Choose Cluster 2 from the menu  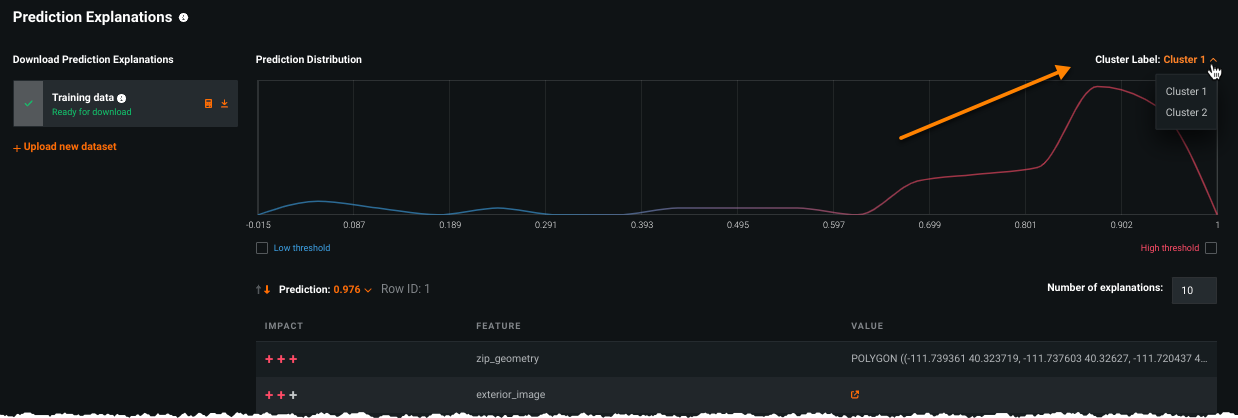click(x=1186, y=113)
